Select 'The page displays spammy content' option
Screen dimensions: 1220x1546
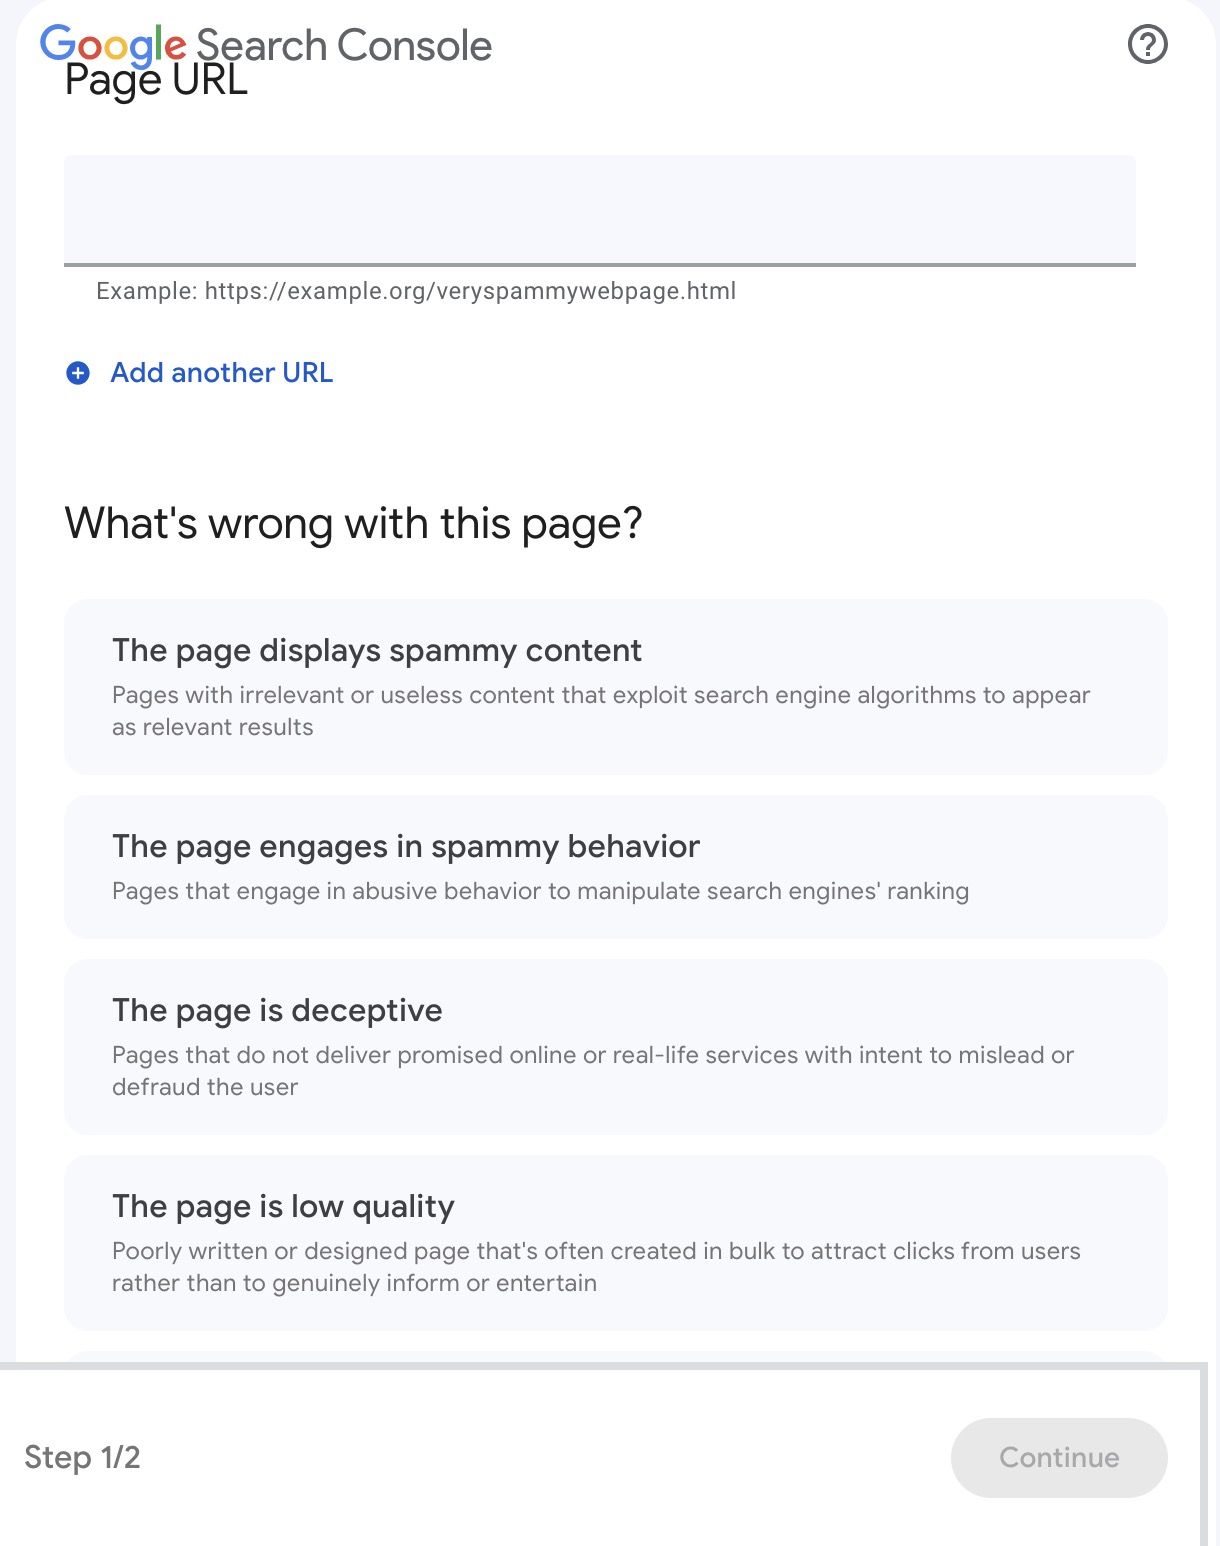[616, 687]
